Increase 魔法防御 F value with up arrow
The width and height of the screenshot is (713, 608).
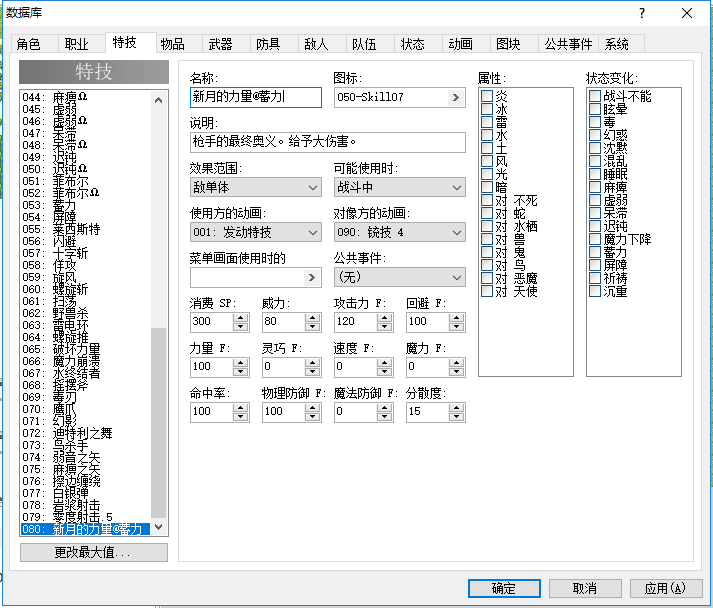tap(385, 407)
